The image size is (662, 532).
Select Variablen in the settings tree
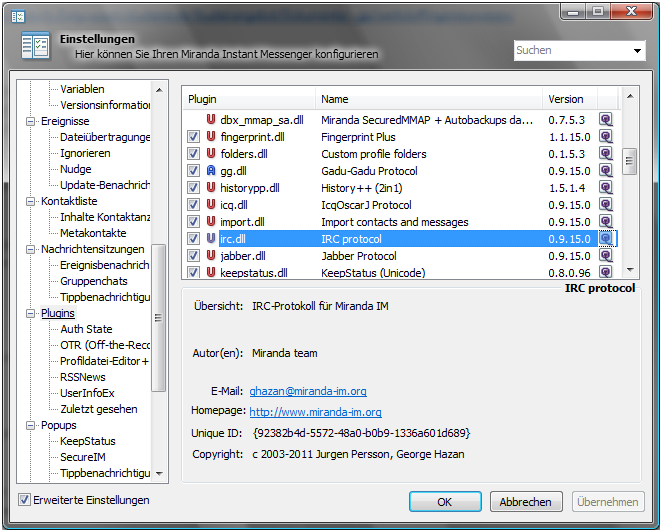82,89
